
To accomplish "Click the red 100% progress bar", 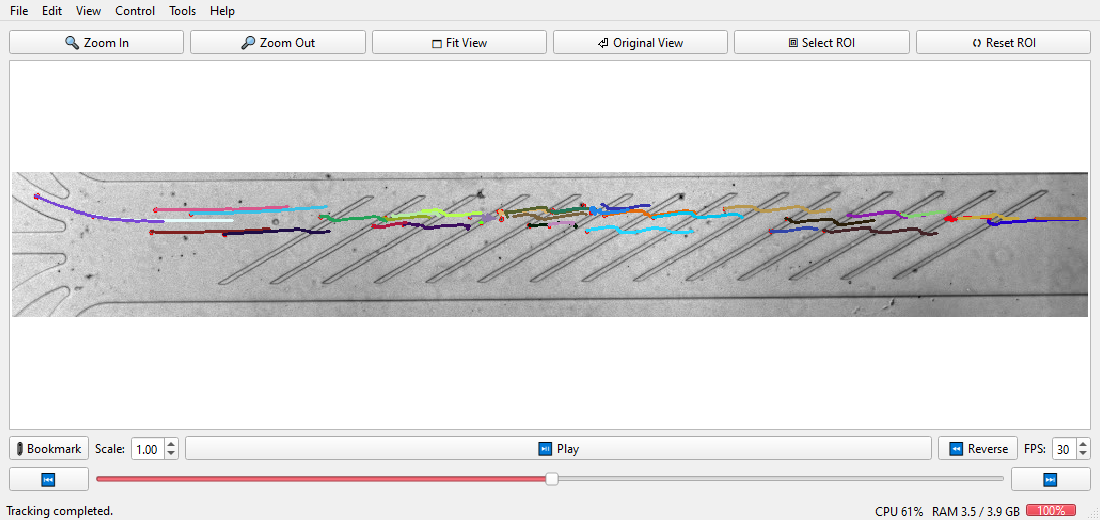I will pos(1051,511).
